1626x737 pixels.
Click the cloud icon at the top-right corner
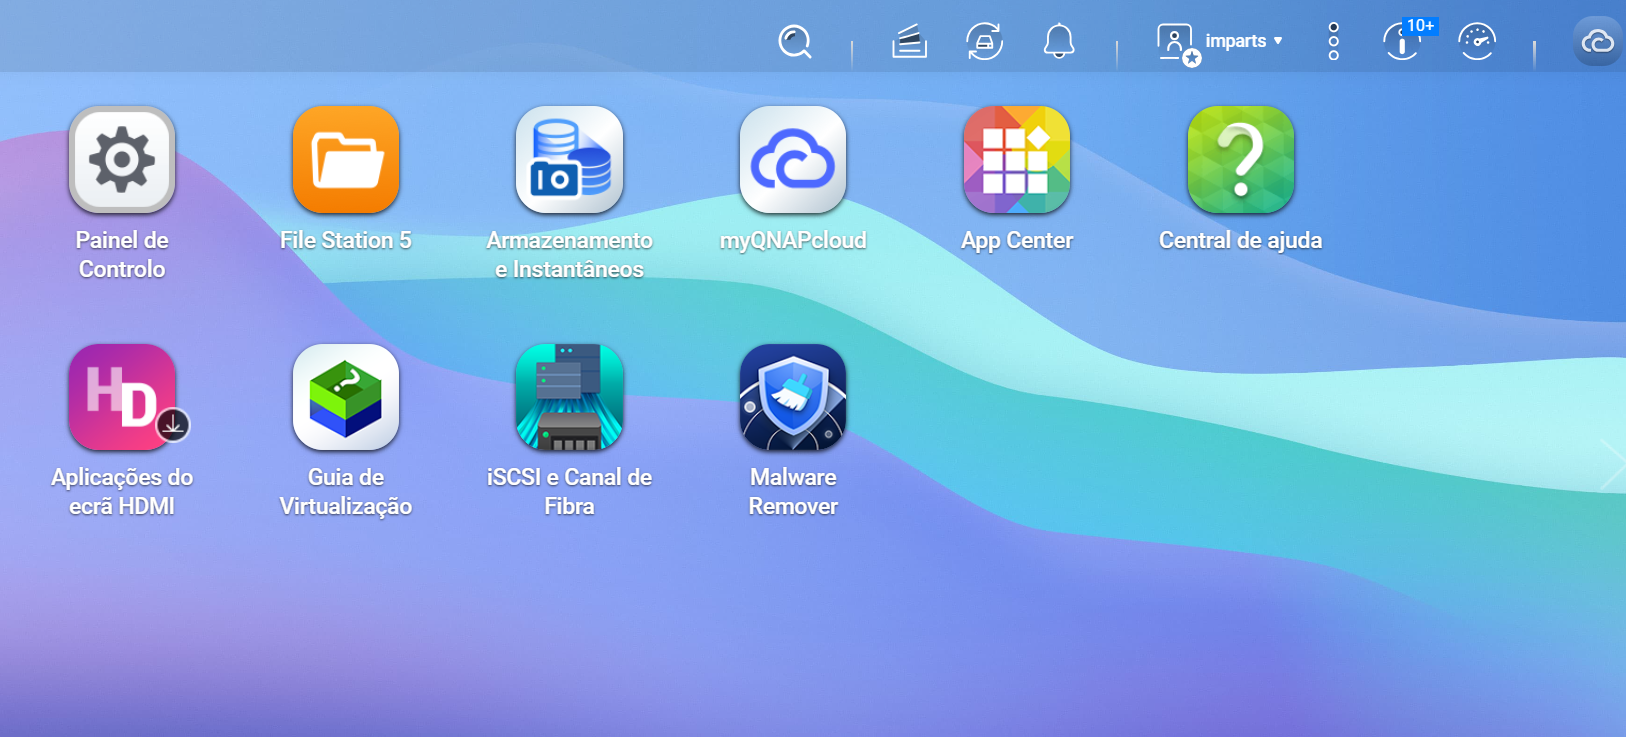1598,42
